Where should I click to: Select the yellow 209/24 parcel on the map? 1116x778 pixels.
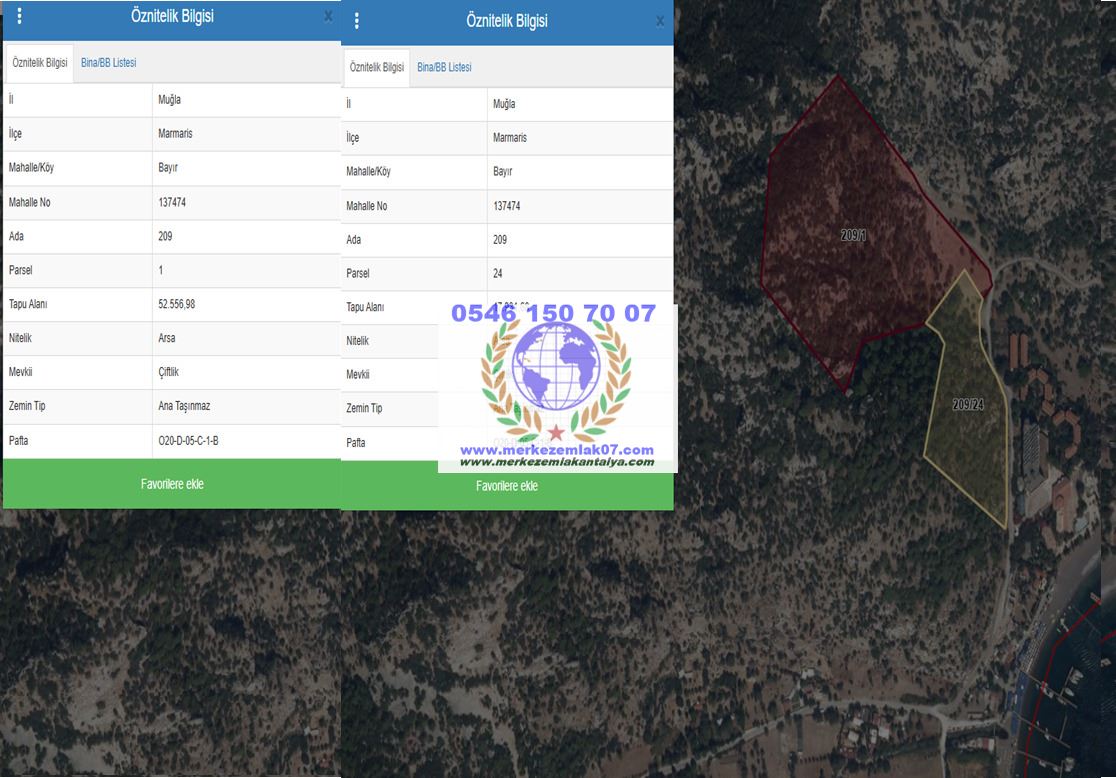(968, 405)
